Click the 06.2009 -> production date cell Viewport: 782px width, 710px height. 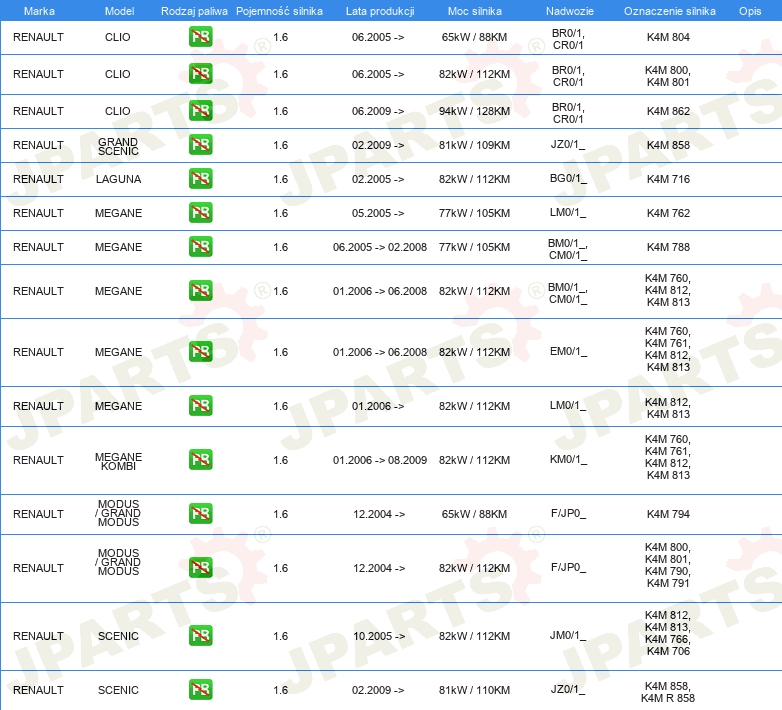(378, 111)
